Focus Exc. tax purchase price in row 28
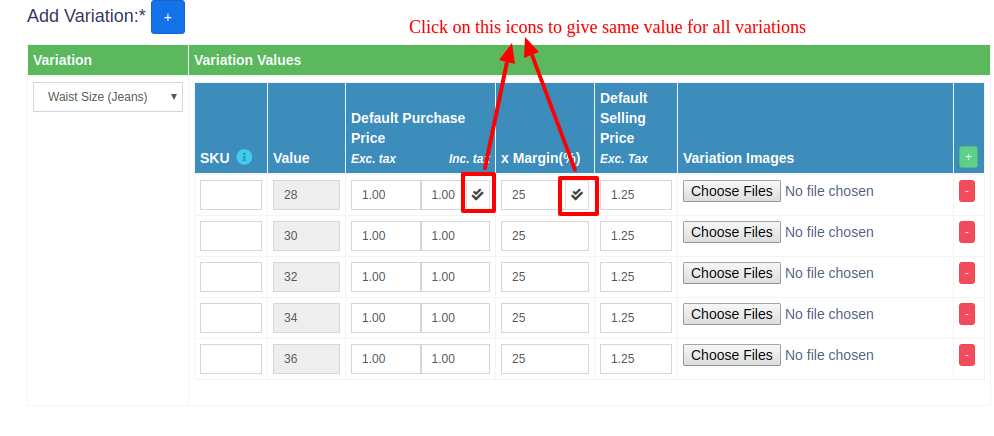 pos(385,195)
